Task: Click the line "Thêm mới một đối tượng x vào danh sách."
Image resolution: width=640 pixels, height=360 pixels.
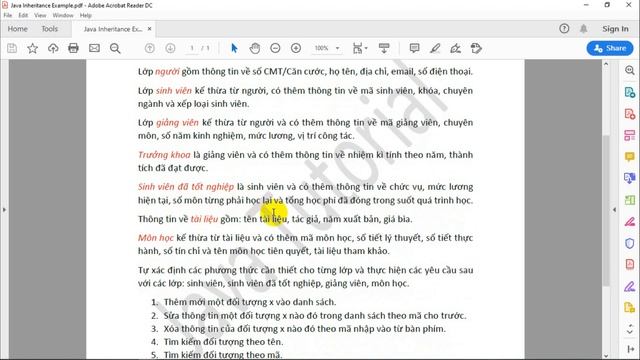Action: point(250,302)
